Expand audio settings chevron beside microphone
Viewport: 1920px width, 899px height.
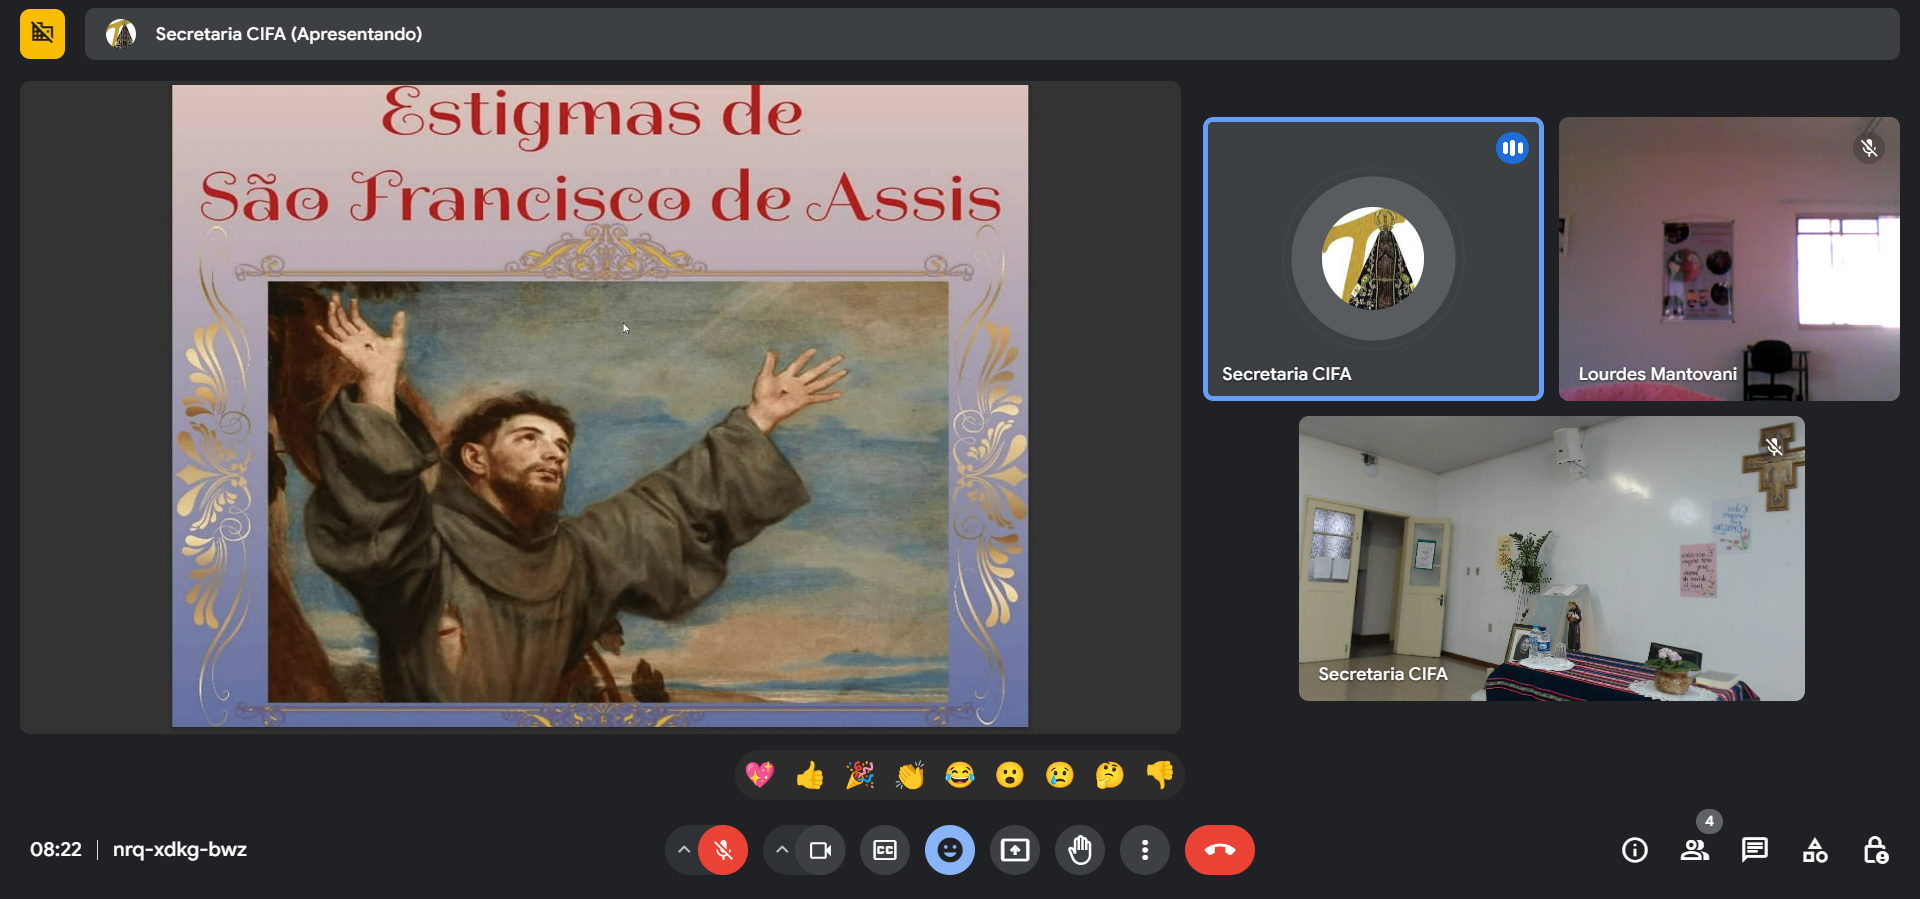click(684, 850)
